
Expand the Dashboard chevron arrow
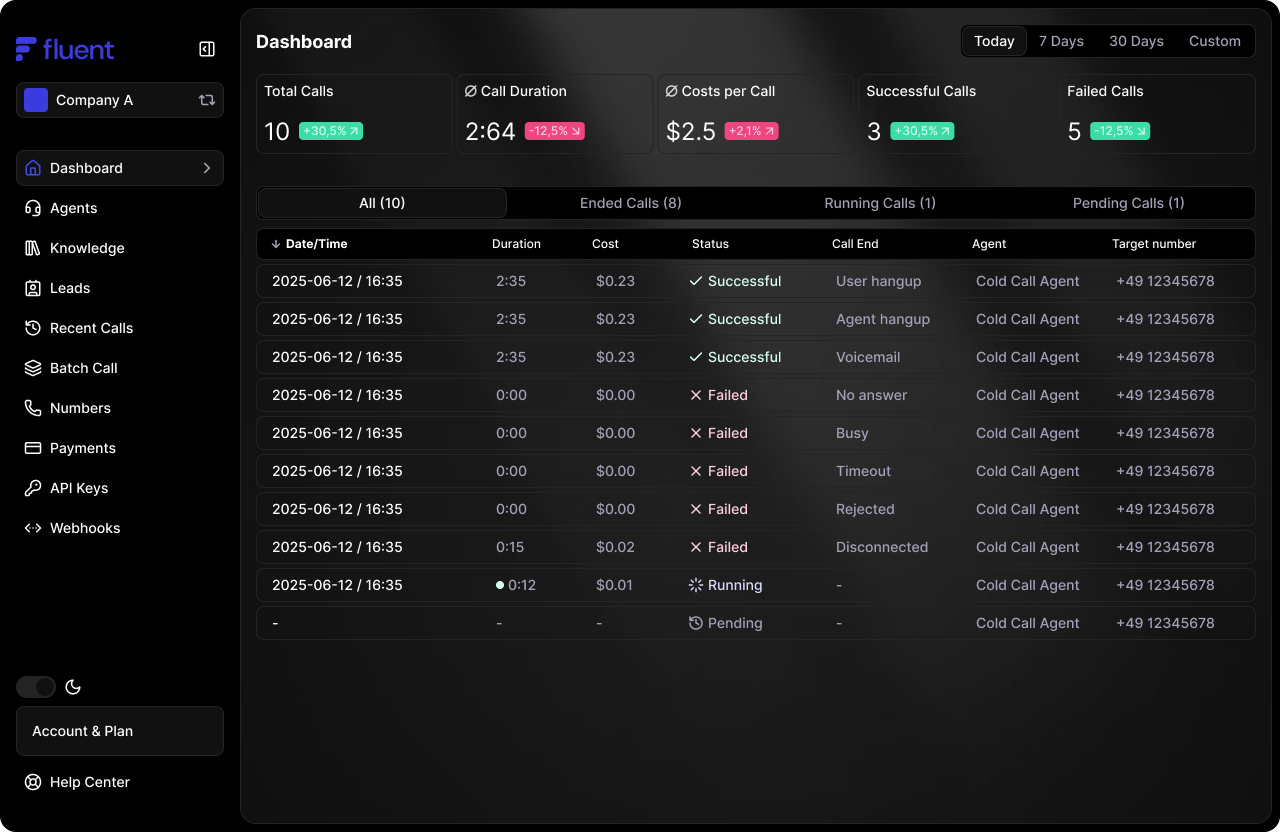(207, 168)
